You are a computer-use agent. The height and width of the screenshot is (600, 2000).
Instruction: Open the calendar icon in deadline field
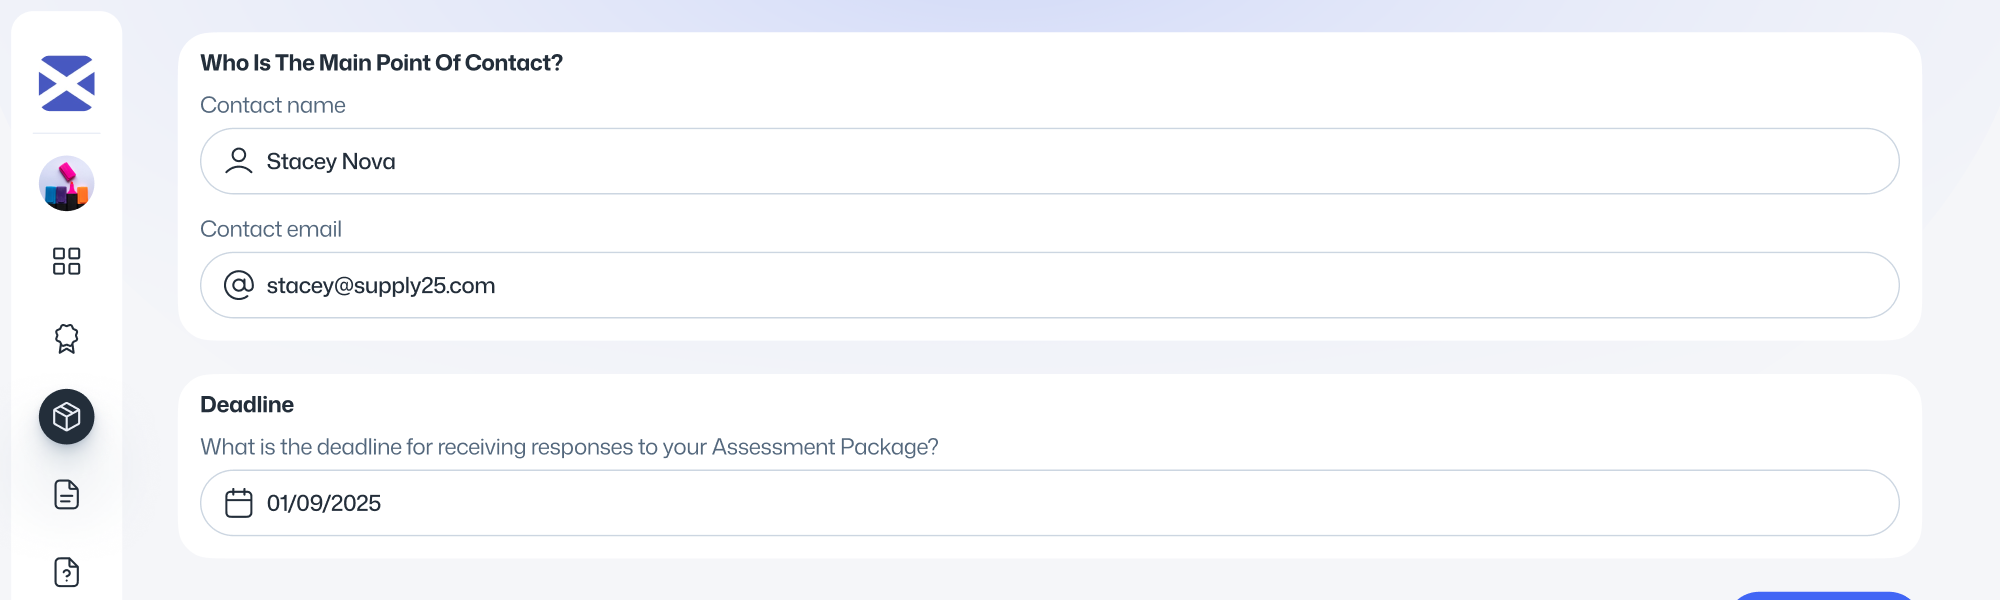click(239, 503)
